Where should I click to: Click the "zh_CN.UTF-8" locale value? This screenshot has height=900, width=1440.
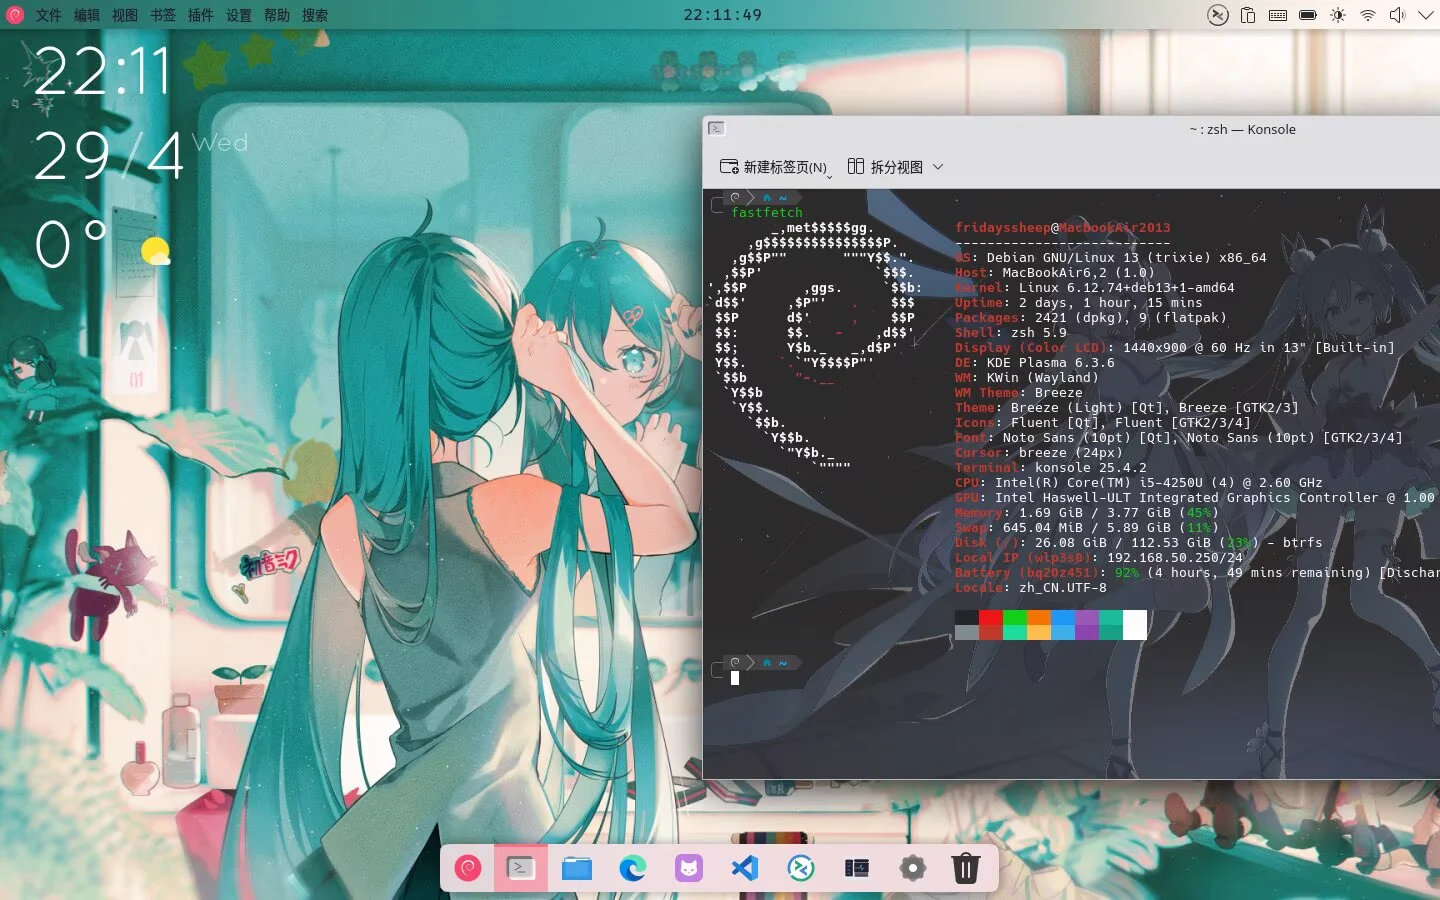pos(1063,587)
